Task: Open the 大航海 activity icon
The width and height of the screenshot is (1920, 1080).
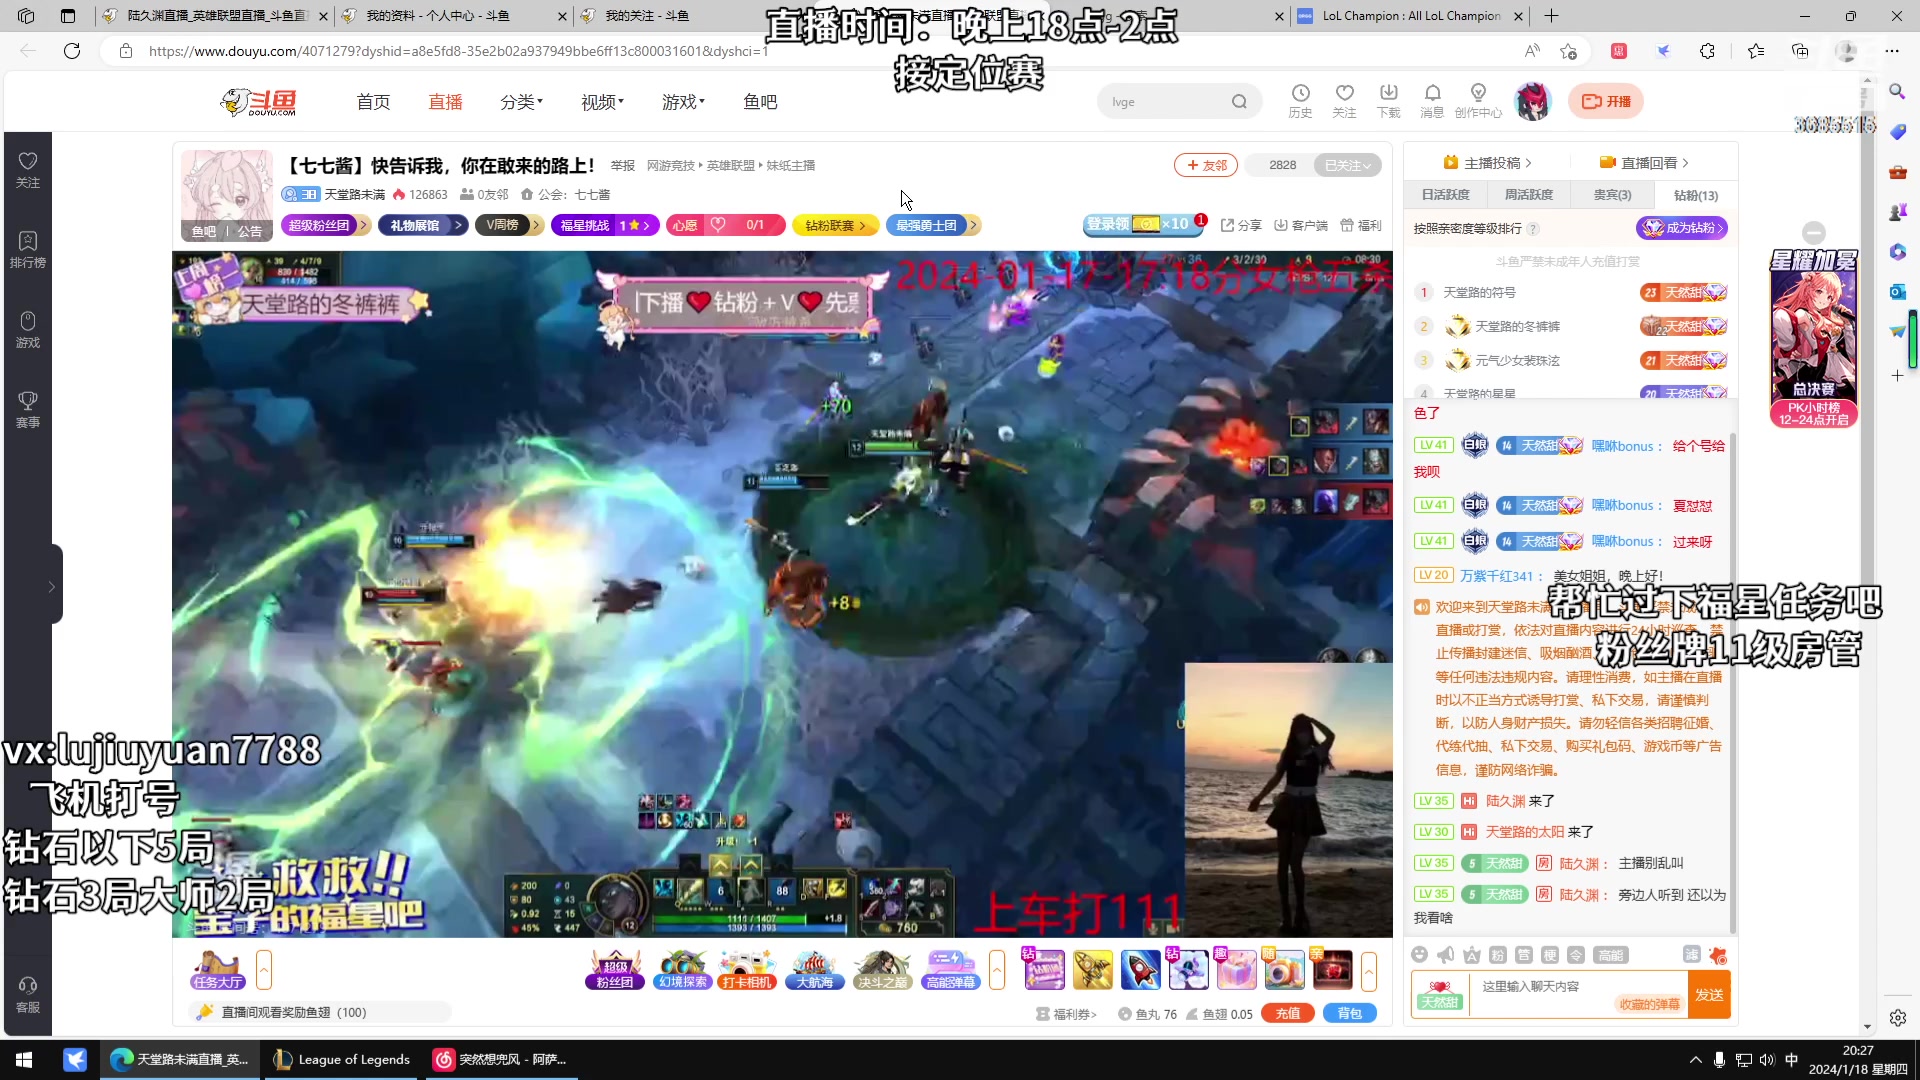Action: point(814,970)
